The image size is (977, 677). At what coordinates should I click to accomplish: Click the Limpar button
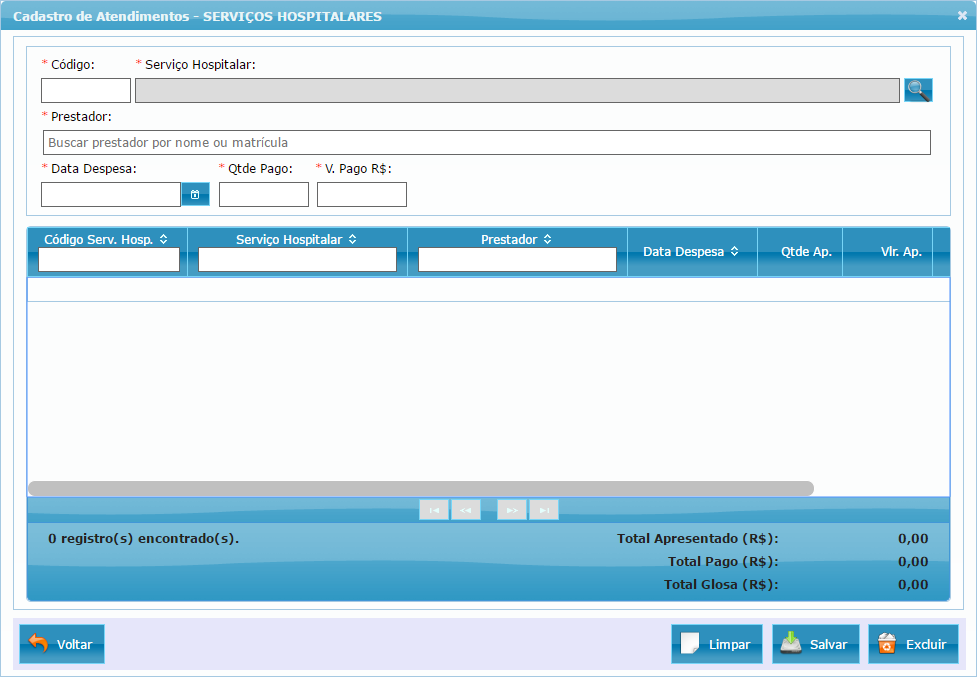pos(717,644)
